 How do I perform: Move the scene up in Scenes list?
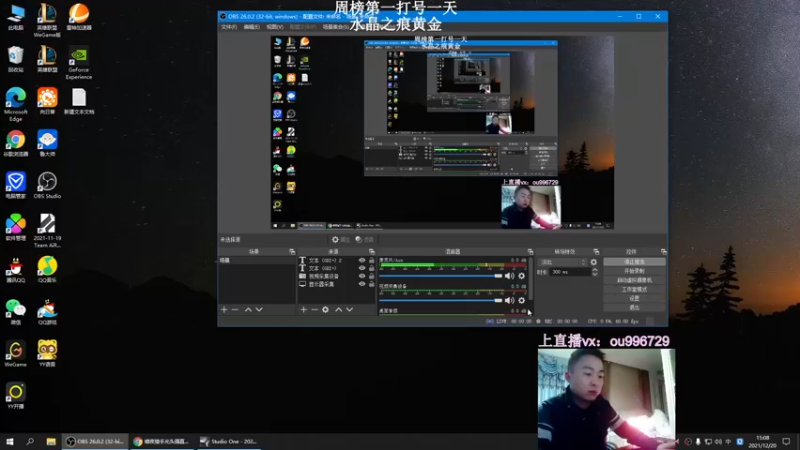(x=248, y=309)
